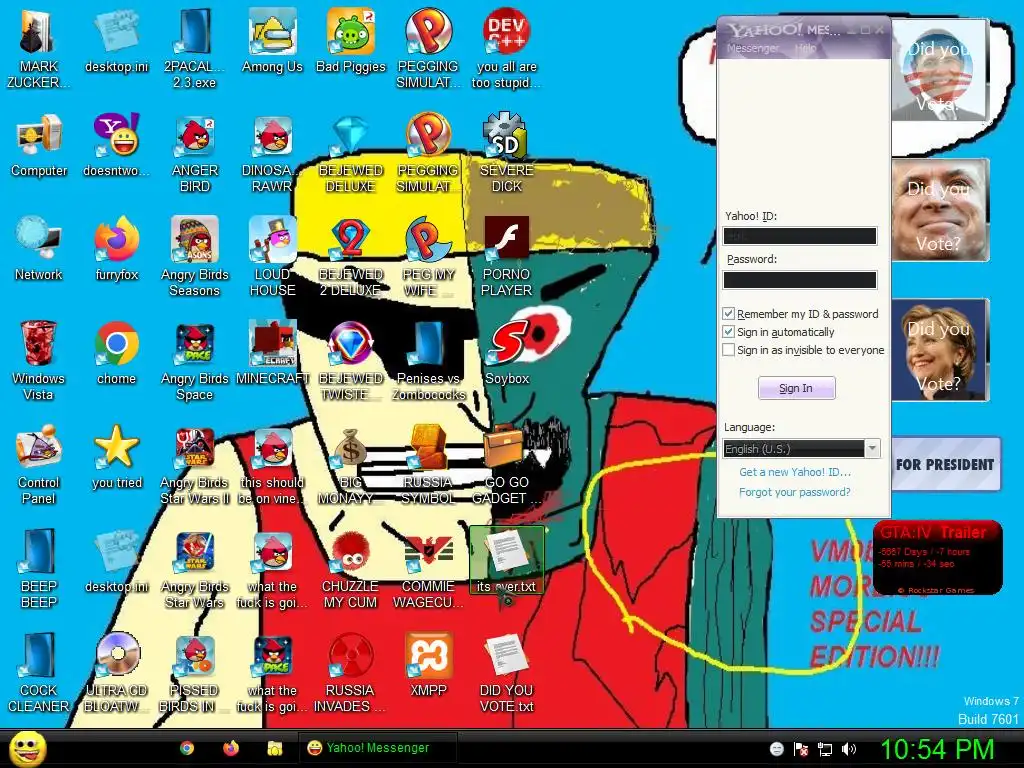
Task: Select the Dev-C++ 'you all are too stupid' icon
Action: pos(506,49)
